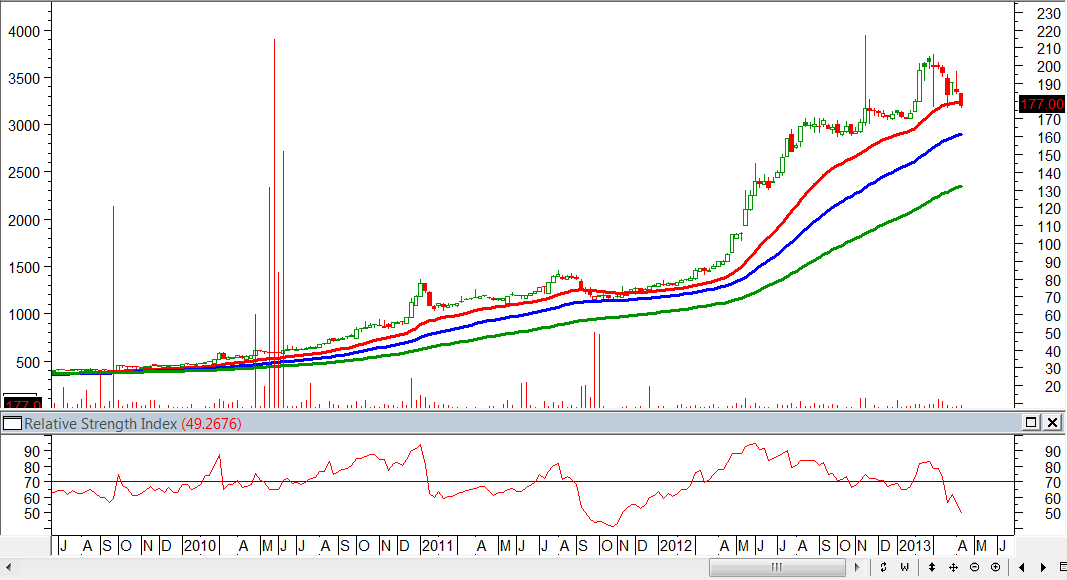Click the 3500 volume axis label
Screen dimensions: 1068x580
(x=25, y=78)
